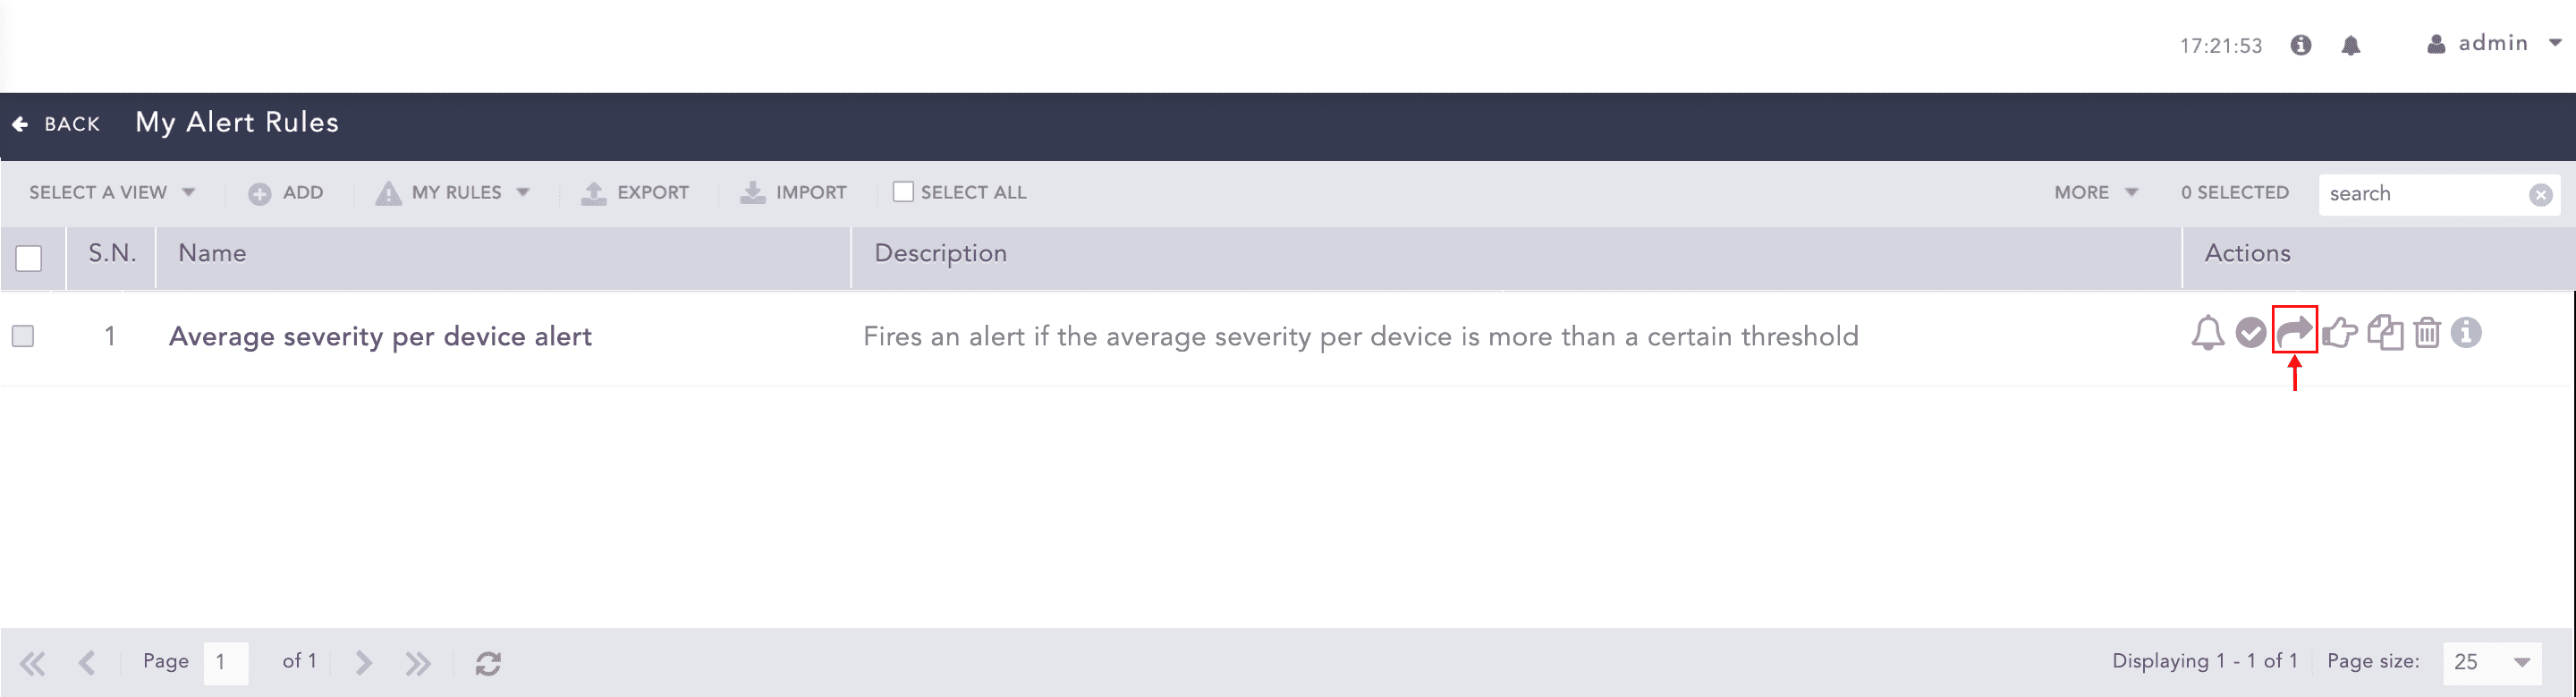Check the box for alert rule row 1
2576x697 pixels.
[23, 336]
